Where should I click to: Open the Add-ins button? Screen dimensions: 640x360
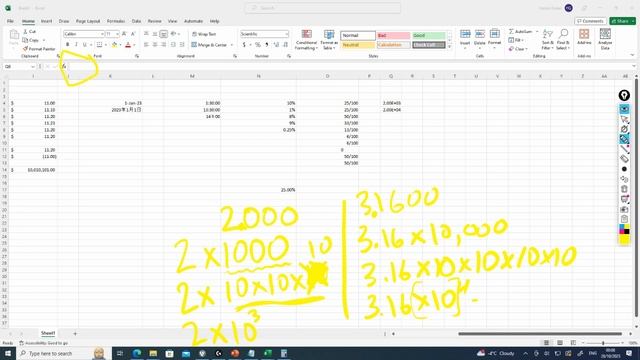pyautogui.click(x=584, y=37)
